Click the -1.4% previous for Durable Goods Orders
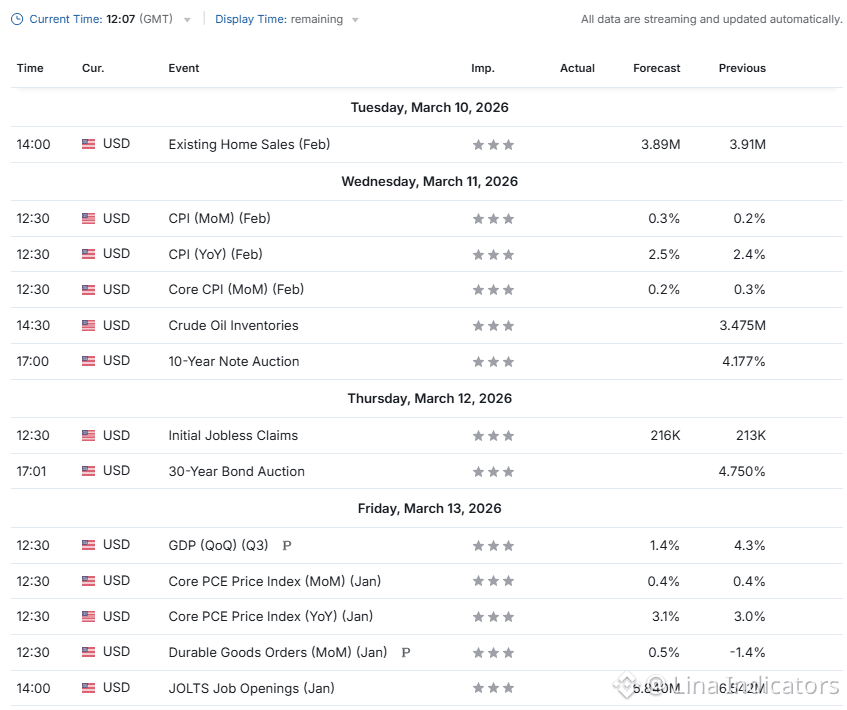Screen dimensions: 847x710 point(747,652)
